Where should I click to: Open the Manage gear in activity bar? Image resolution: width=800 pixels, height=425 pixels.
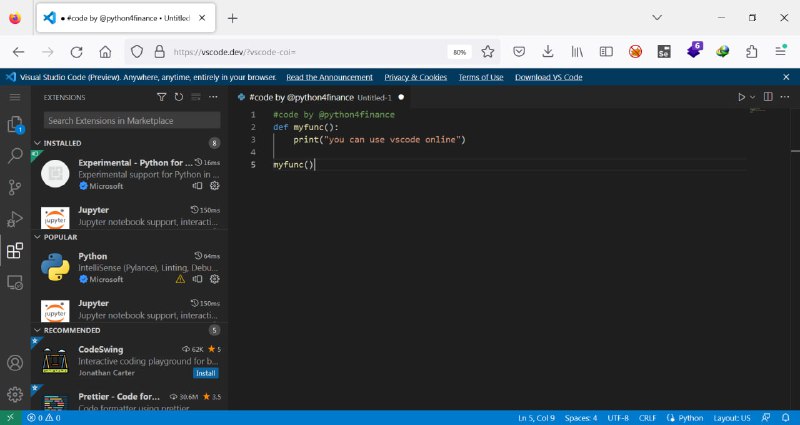coord(15,394)
